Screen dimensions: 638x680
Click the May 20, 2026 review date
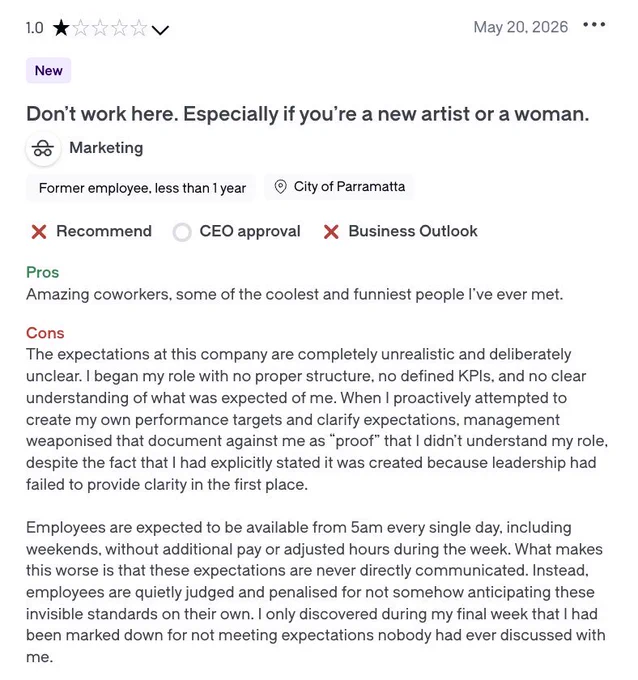[520, 27]
